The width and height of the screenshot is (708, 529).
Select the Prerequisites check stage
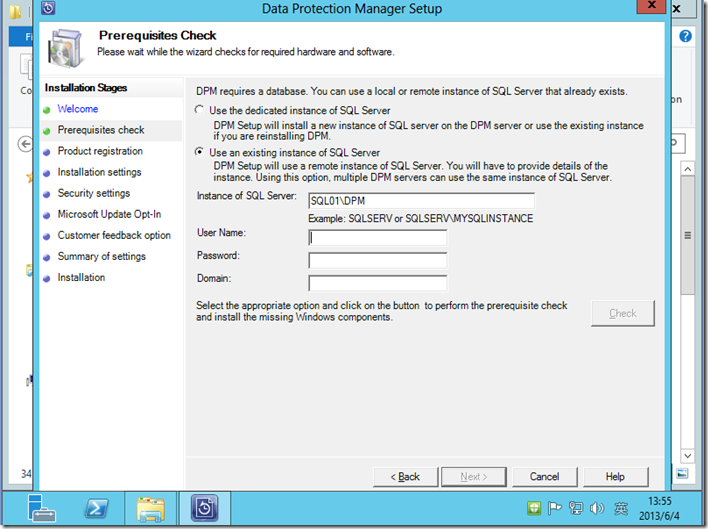101,130
